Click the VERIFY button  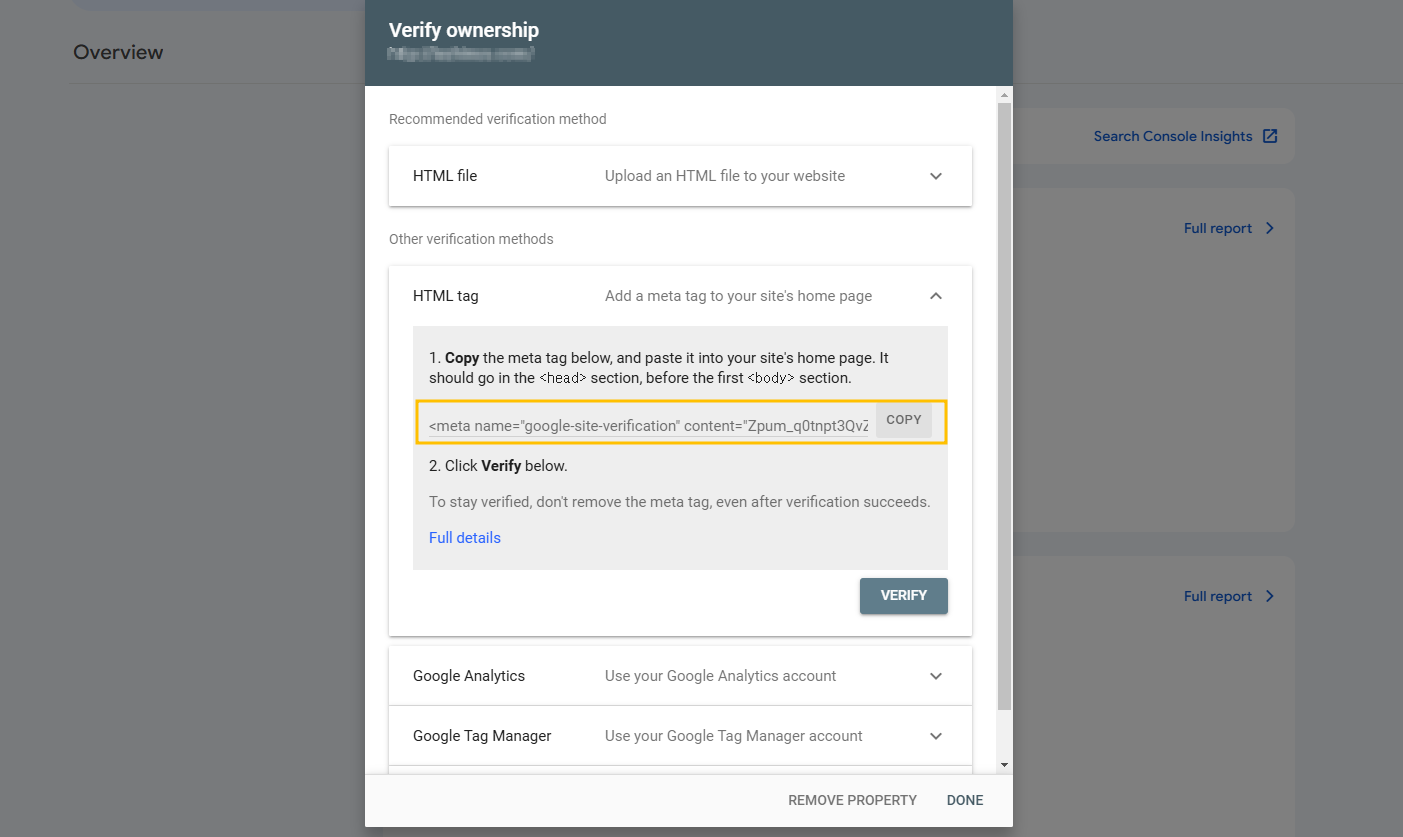tap(903, 595)
